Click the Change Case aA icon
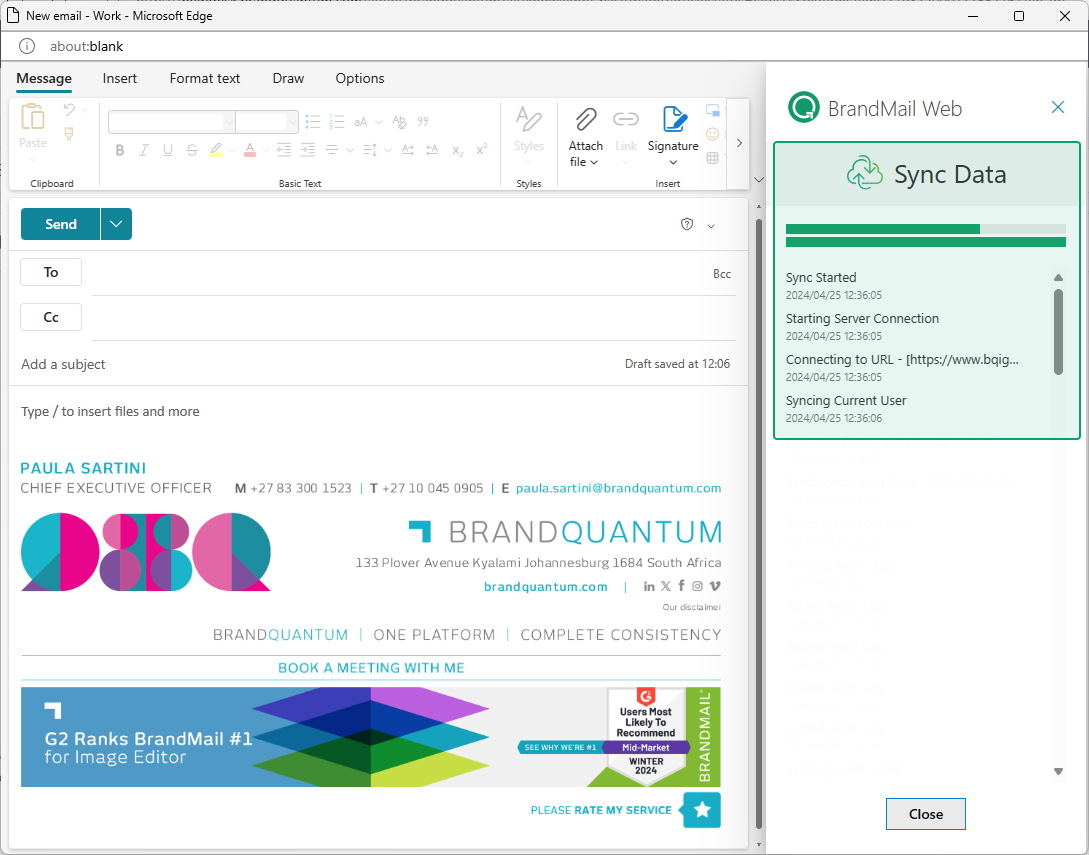 [360, 122]
